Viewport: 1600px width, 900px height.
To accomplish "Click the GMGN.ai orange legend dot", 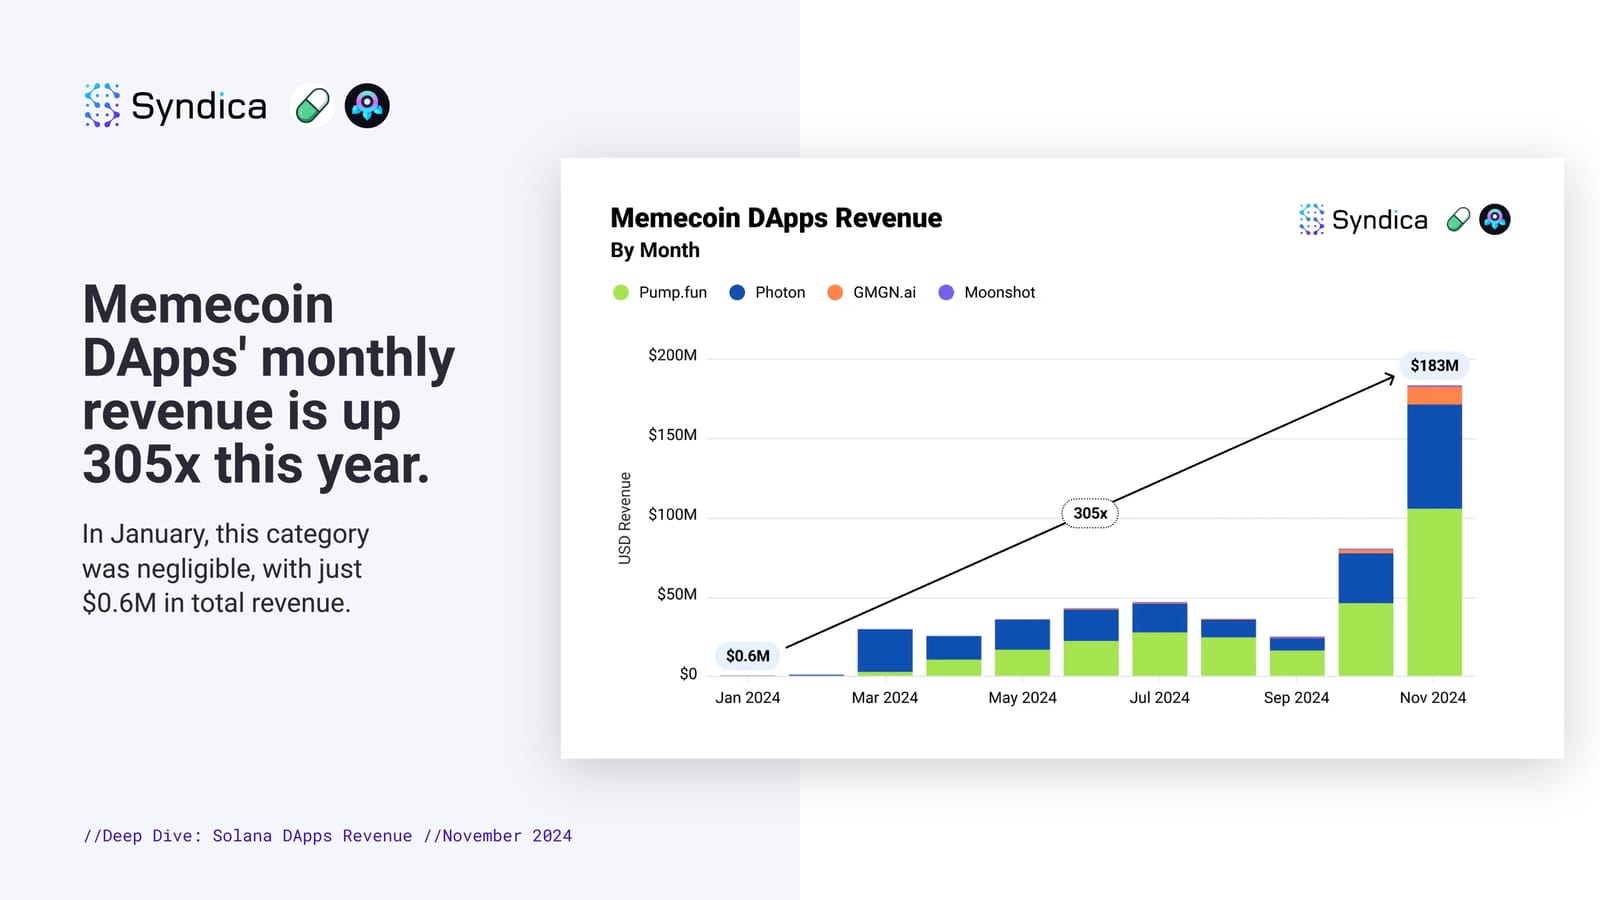I will [835, 292].
